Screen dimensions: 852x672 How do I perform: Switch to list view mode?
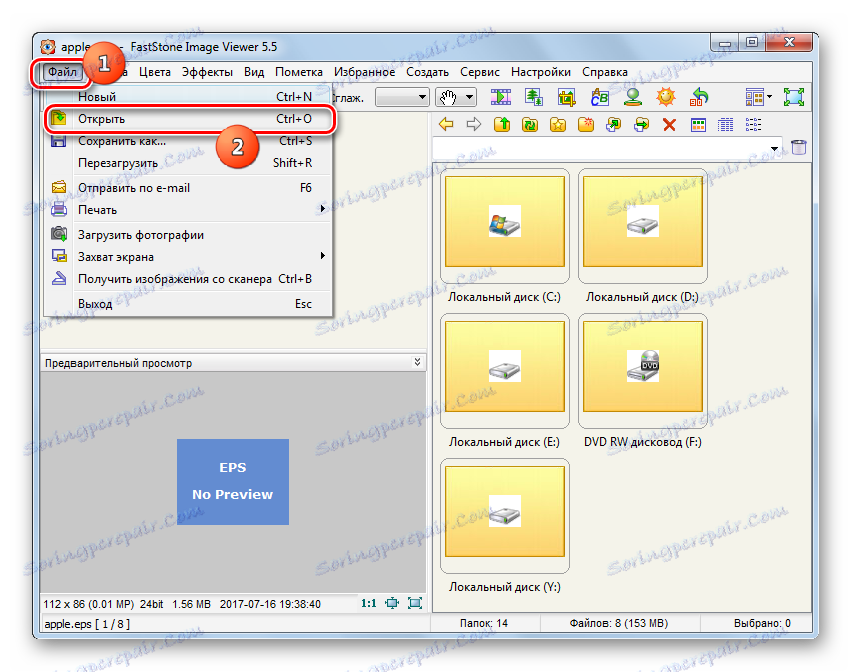(x=753, y=124)
